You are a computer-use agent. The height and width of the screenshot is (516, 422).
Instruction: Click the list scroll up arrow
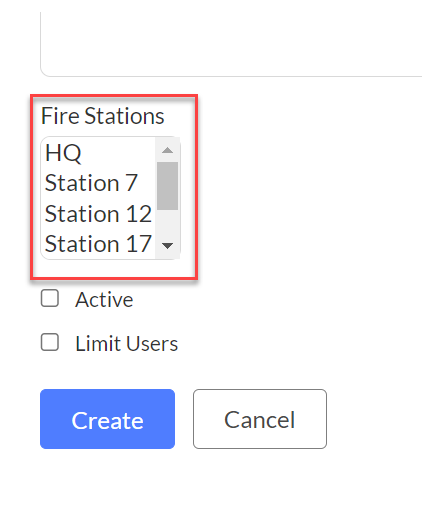pyautogui.click(x=167, y=150)
